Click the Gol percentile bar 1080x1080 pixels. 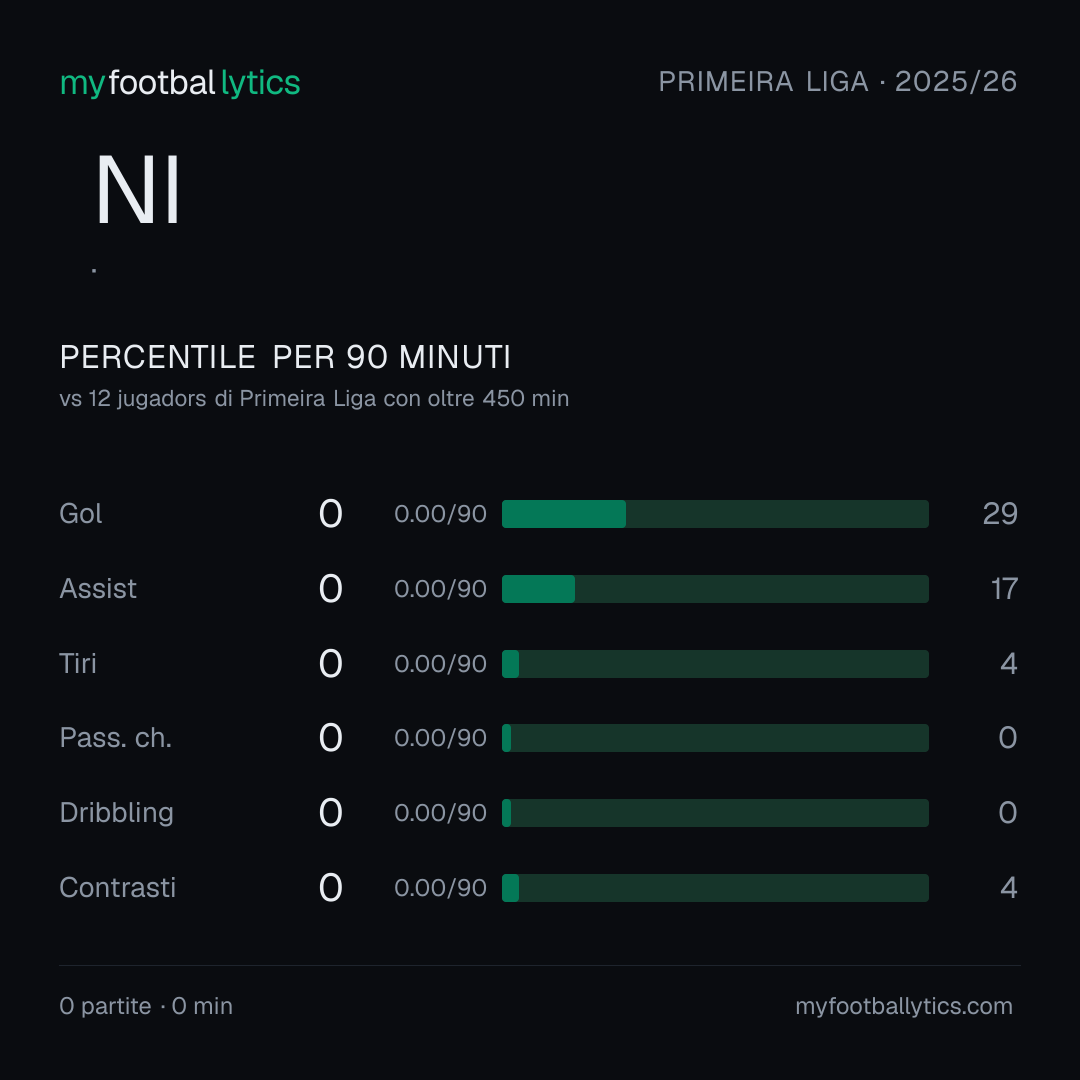point(715,514)
